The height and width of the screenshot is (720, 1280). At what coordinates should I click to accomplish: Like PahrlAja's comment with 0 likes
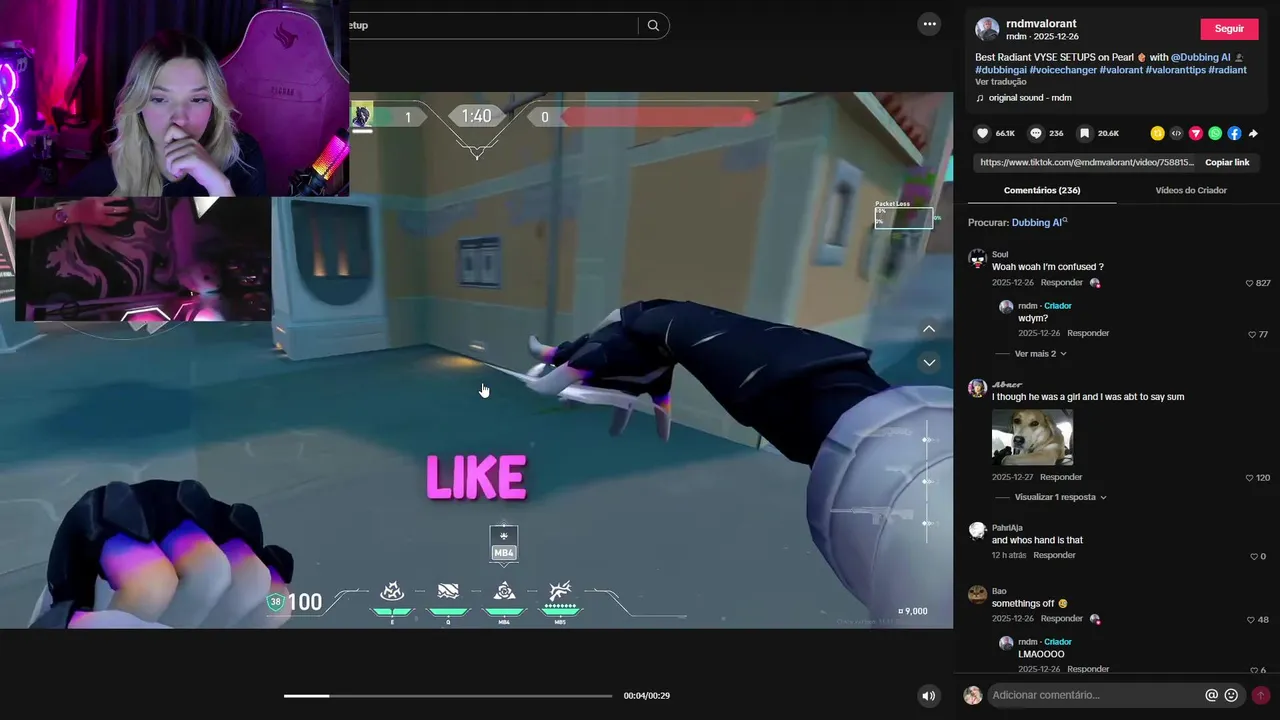coord(1254,556)
